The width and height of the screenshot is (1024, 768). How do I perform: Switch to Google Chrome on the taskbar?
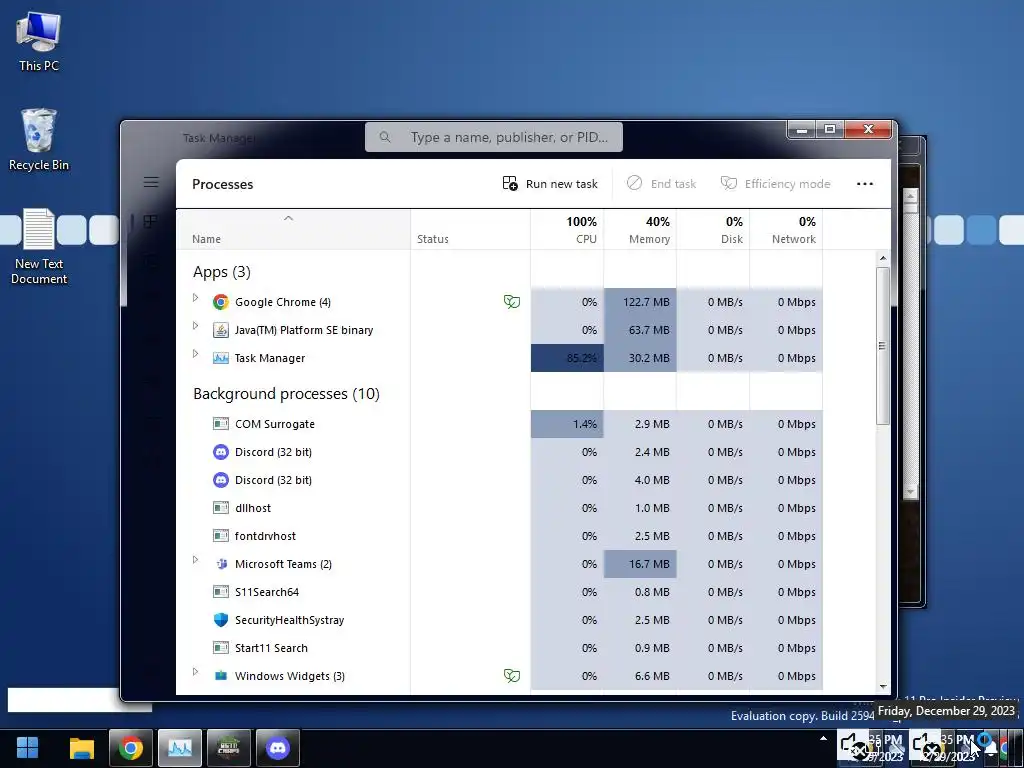click(x=131, y=748)
